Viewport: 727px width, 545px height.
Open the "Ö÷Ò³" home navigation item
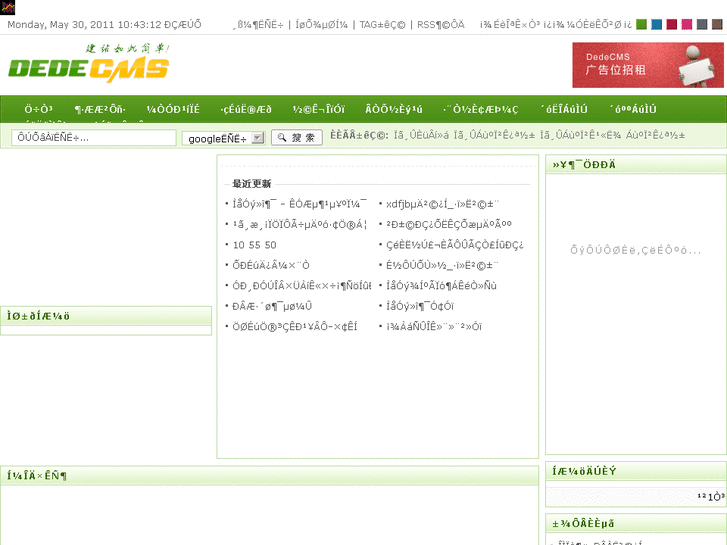pyautogui.click(x=38, y=109)
